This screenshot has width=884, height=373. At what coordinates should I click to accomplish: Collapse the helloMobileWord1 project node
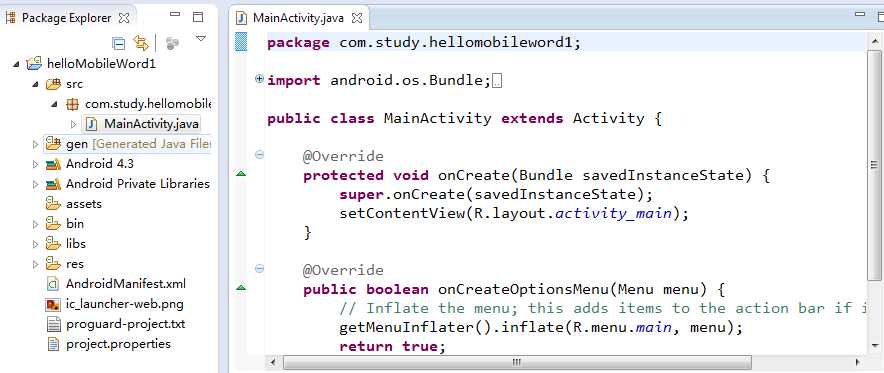tap(16, 64)
